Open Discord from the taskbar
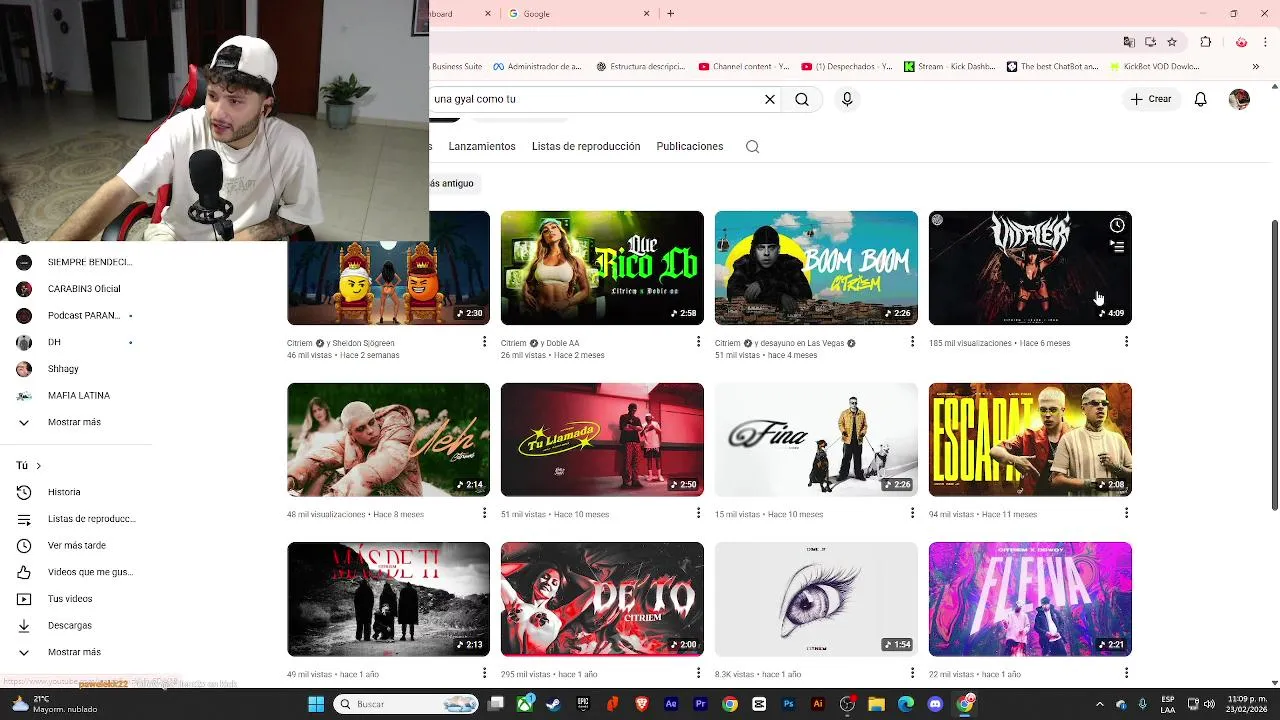The height and width of the screenshot is (720, 1280). point(935,704)
